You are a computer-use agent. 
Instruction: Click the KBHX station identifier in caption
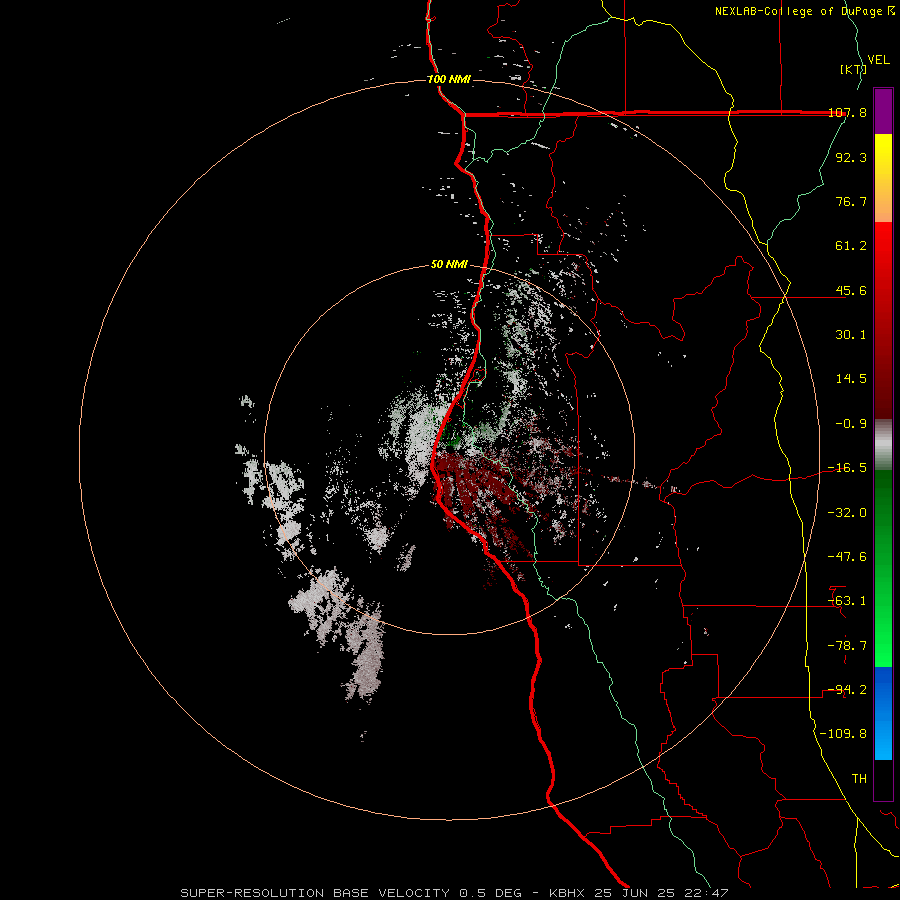[567, 893]
